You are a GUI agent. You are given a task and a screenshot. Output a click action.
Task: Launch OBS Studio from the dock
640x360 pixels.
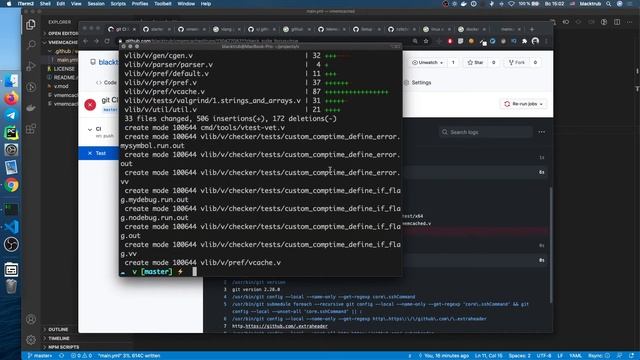[11, 244]
